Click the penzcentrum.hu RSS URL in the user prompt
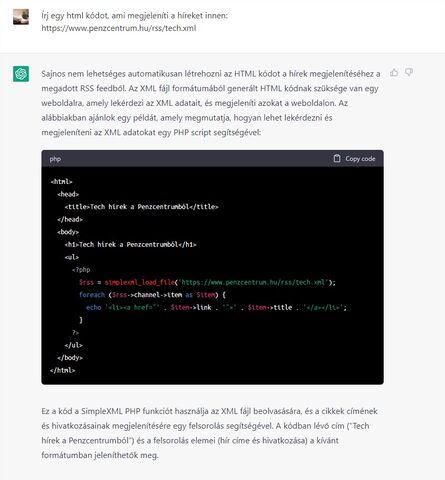 (x=119, y=28)
